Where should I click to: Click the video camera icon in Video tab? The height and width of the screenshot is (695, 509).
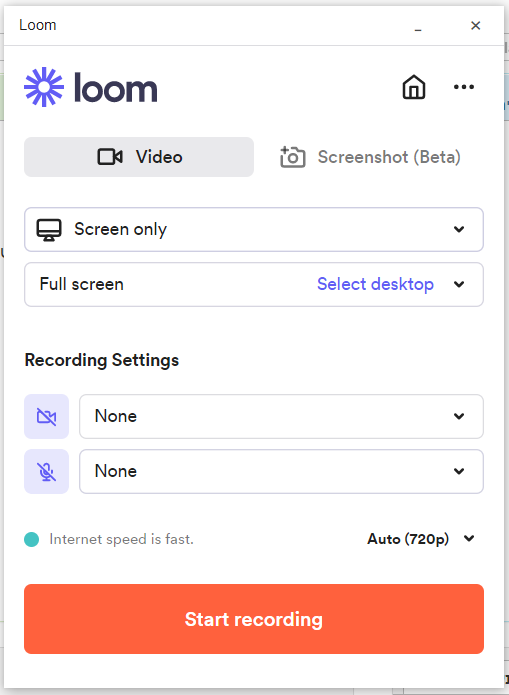pos(110,157)
